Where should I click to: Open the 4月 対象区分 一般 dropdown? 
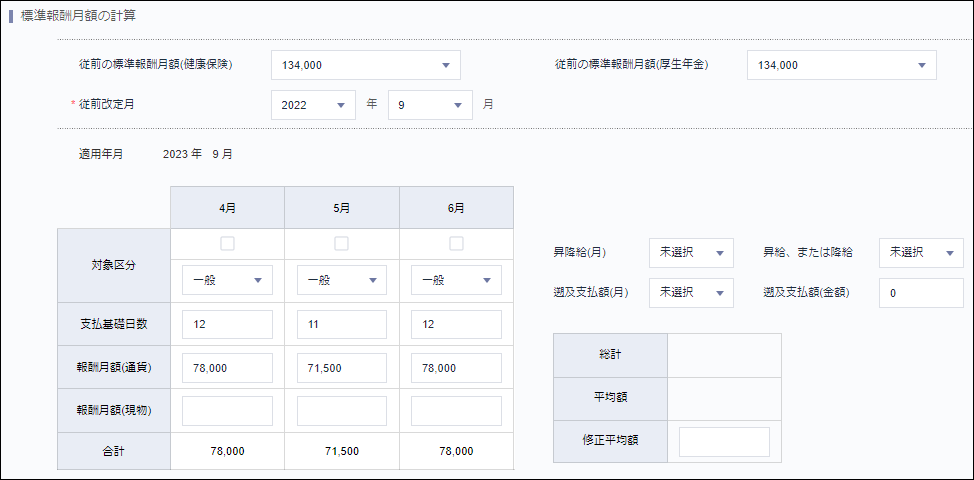(x=228, y=281)
